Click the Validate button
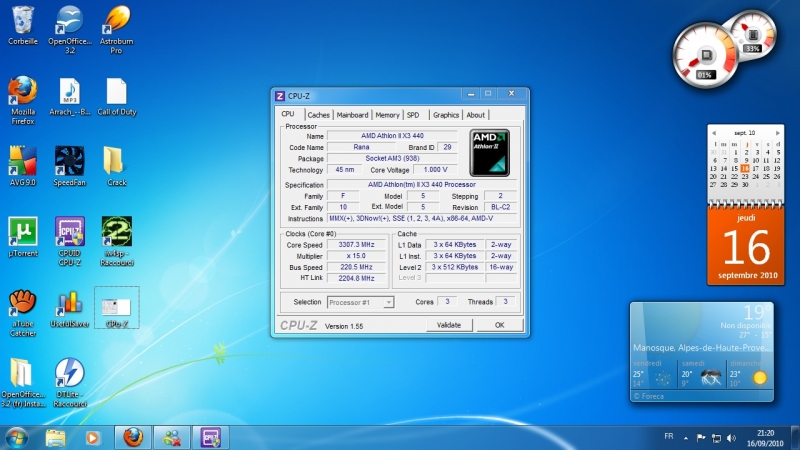The image size is (800, 450). (x=449, y=325)
